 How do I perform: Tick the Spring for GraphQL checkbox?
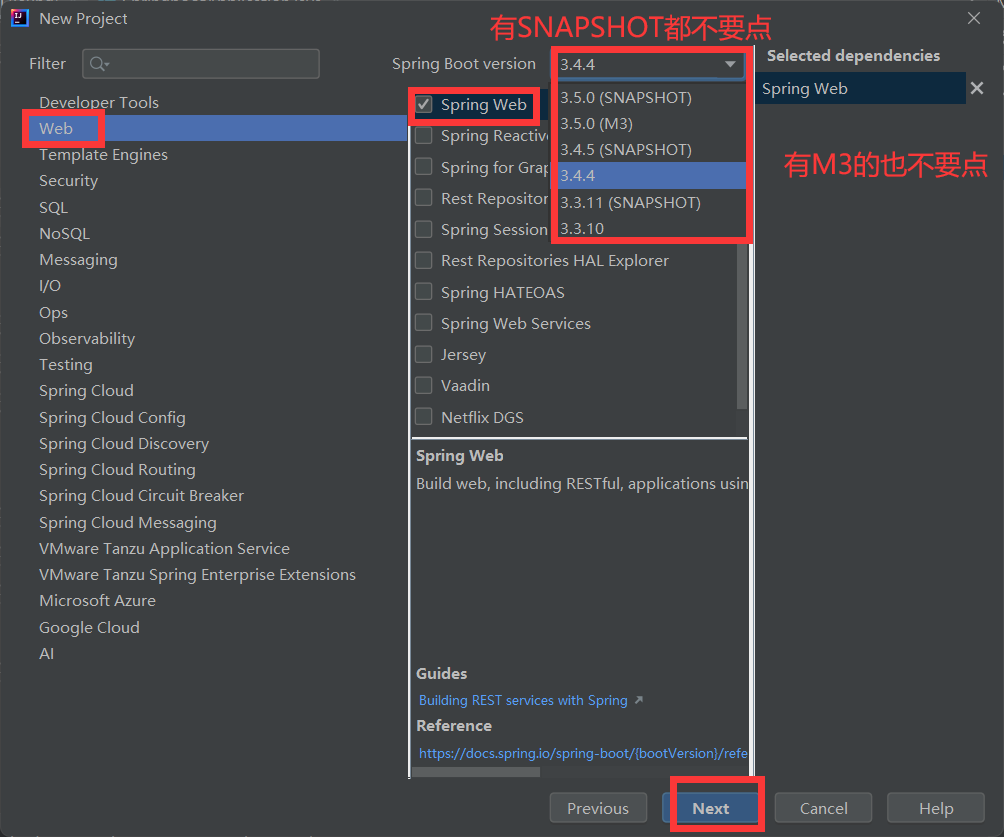[424, 167]
